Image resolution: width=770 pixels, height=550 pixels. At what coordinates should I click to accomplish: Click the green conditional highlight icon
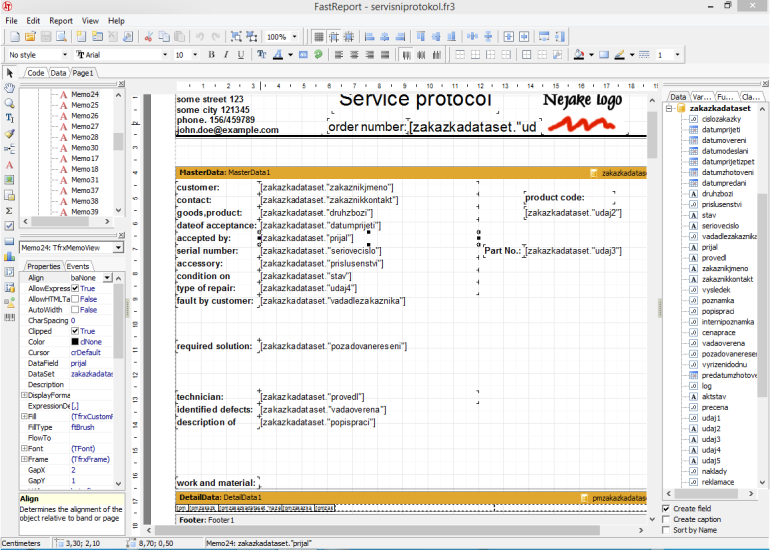318,55
